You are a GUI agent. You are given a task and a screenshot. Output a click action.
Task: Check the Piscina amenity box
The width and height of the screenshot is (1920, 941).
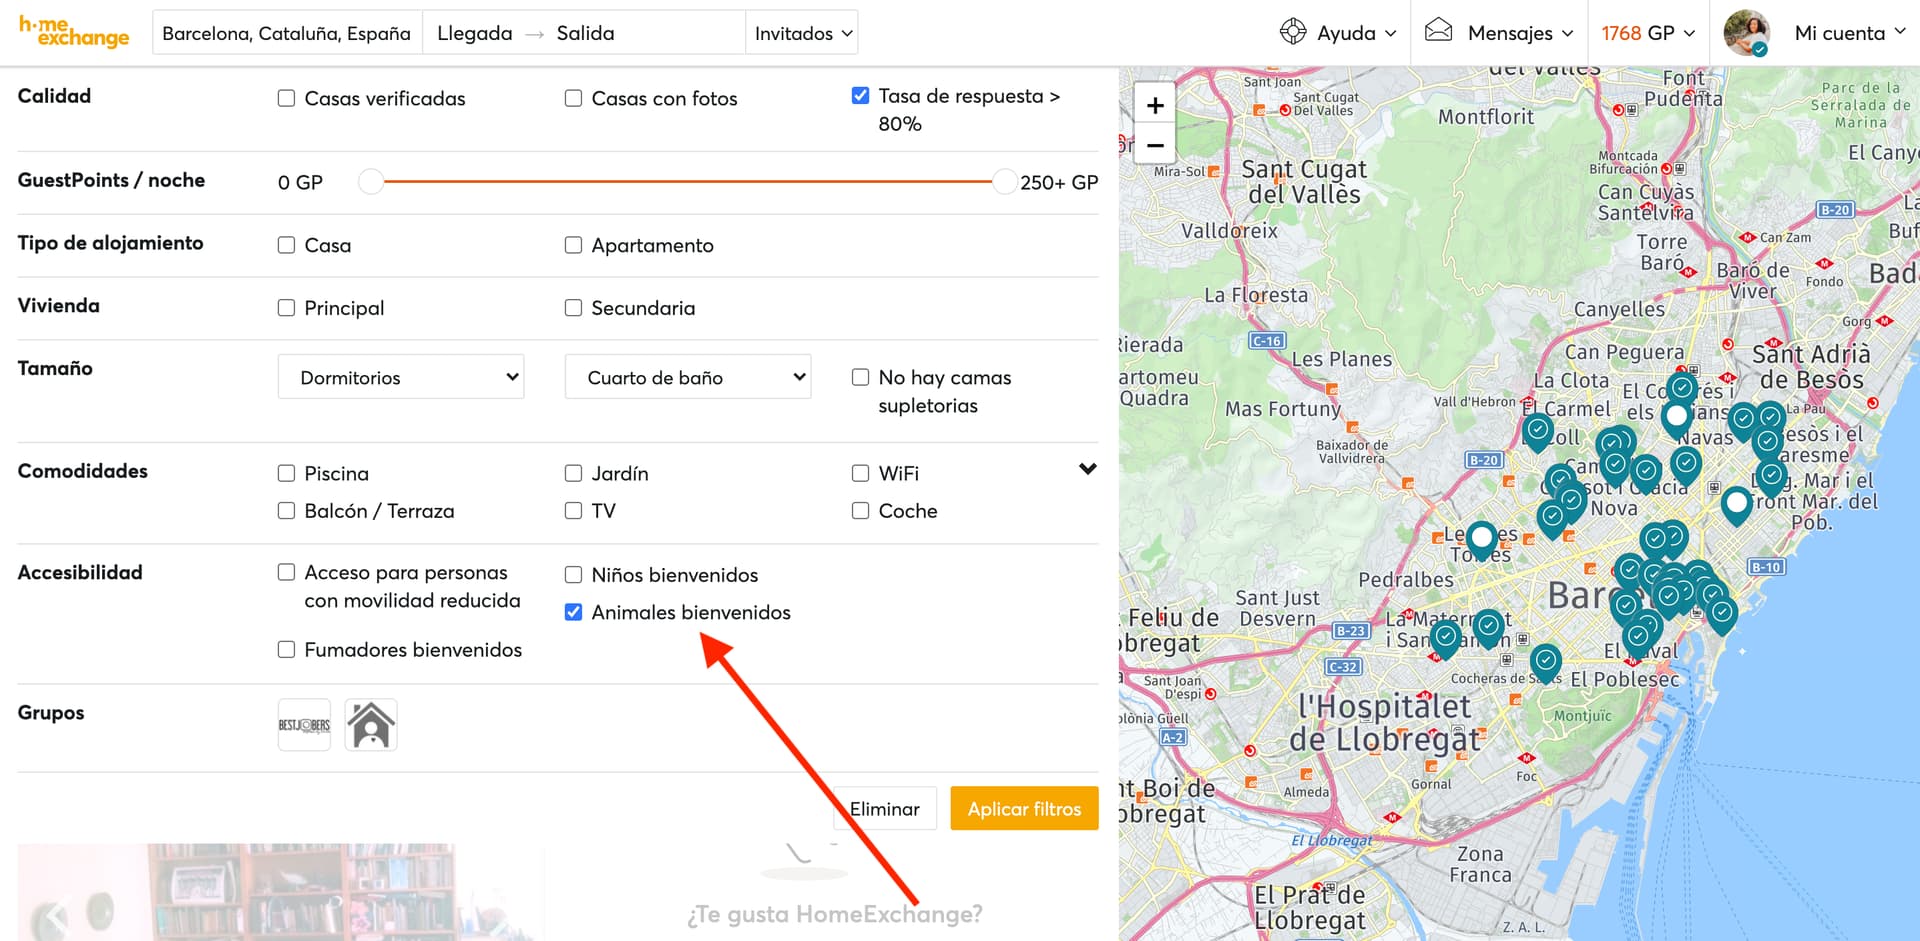point(287,473)
